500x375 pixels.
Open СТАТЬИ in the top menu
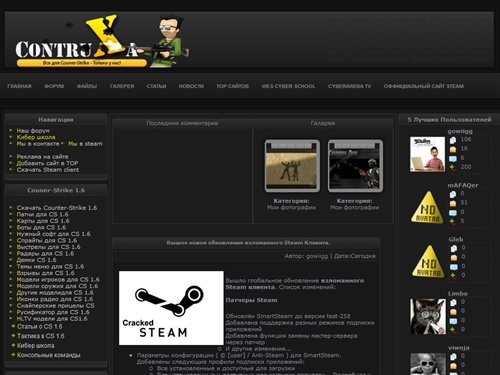tap(156, 86)
